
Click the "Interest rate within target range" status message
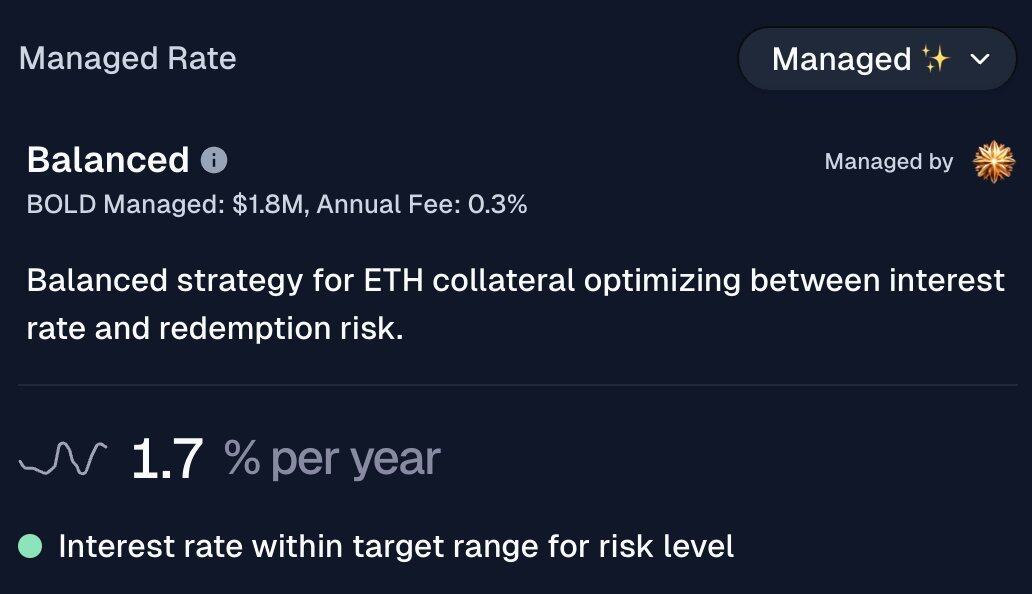(x=299, y=547)
